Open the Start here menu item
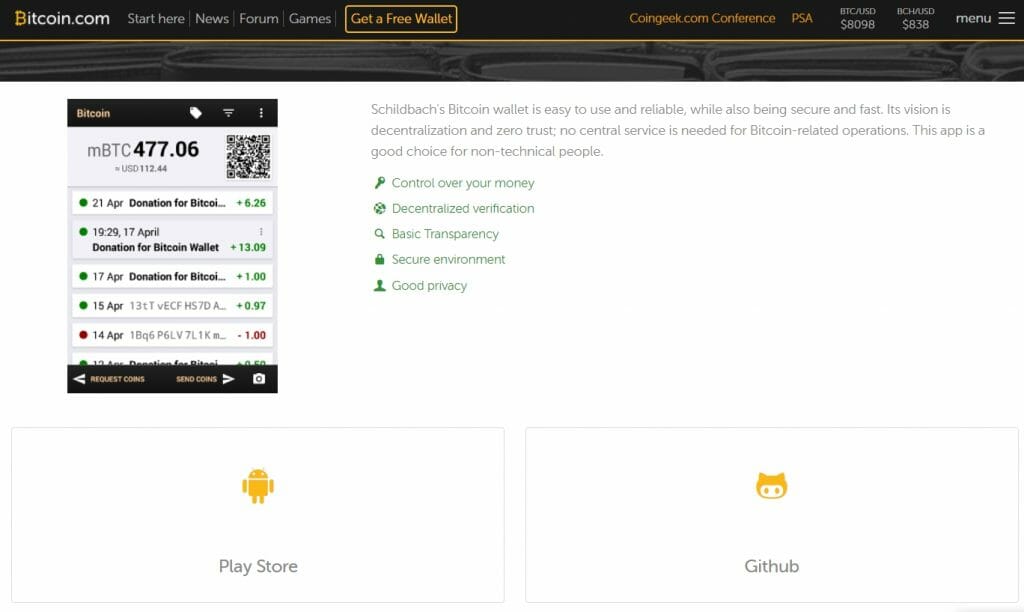Viewport: 1024px width, 612px height. point(156,19)
